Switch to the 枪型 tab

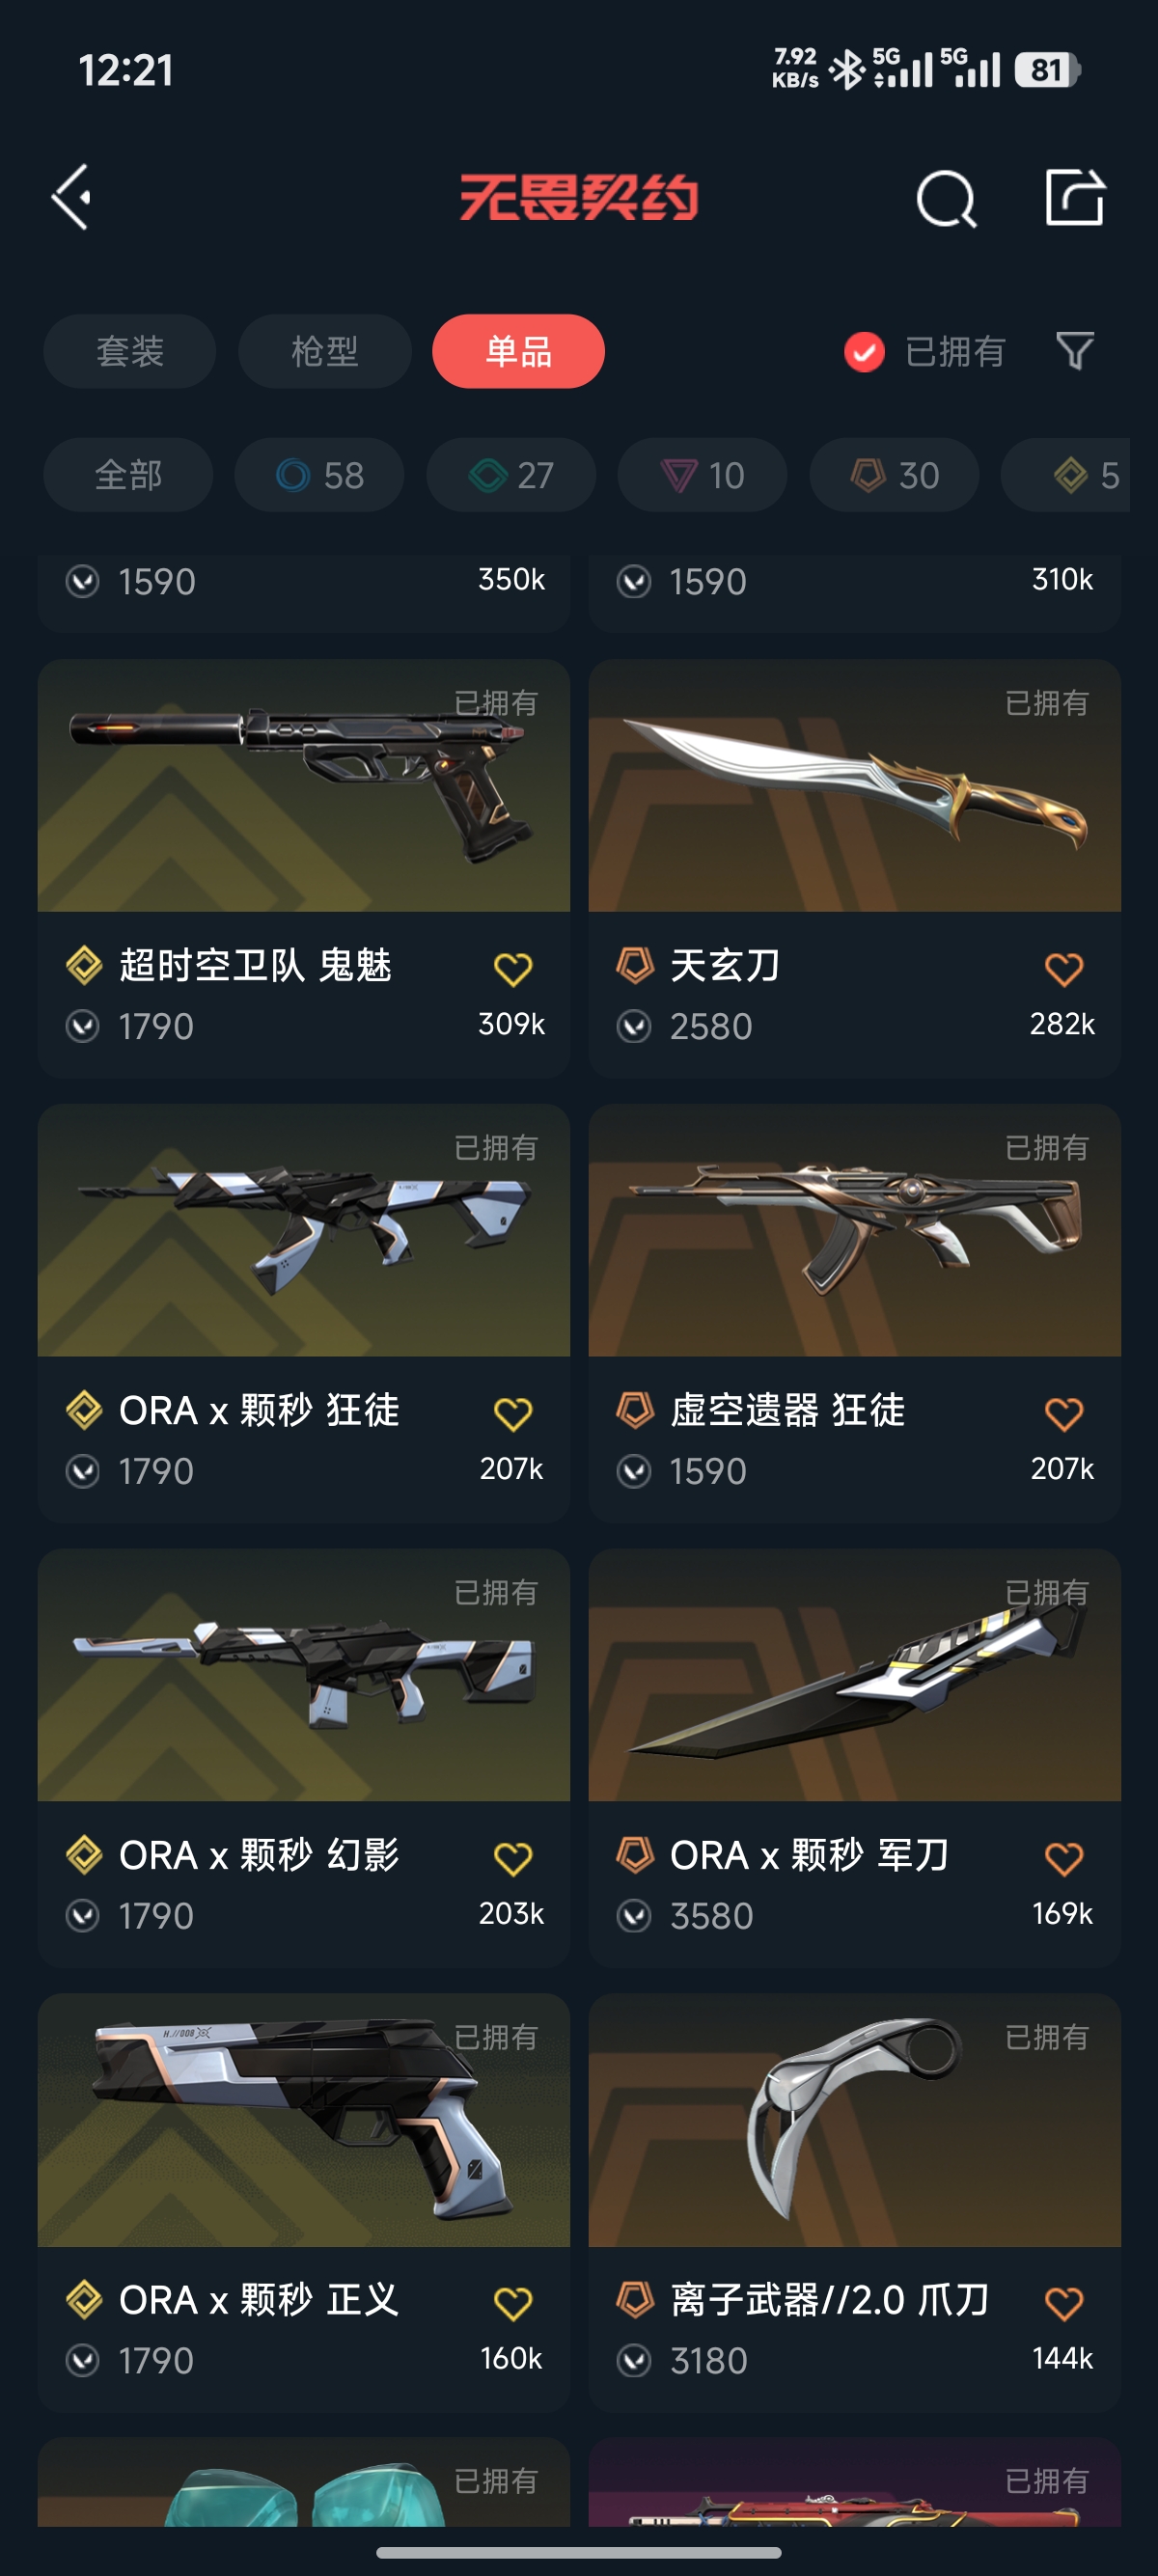click(325, 351)
